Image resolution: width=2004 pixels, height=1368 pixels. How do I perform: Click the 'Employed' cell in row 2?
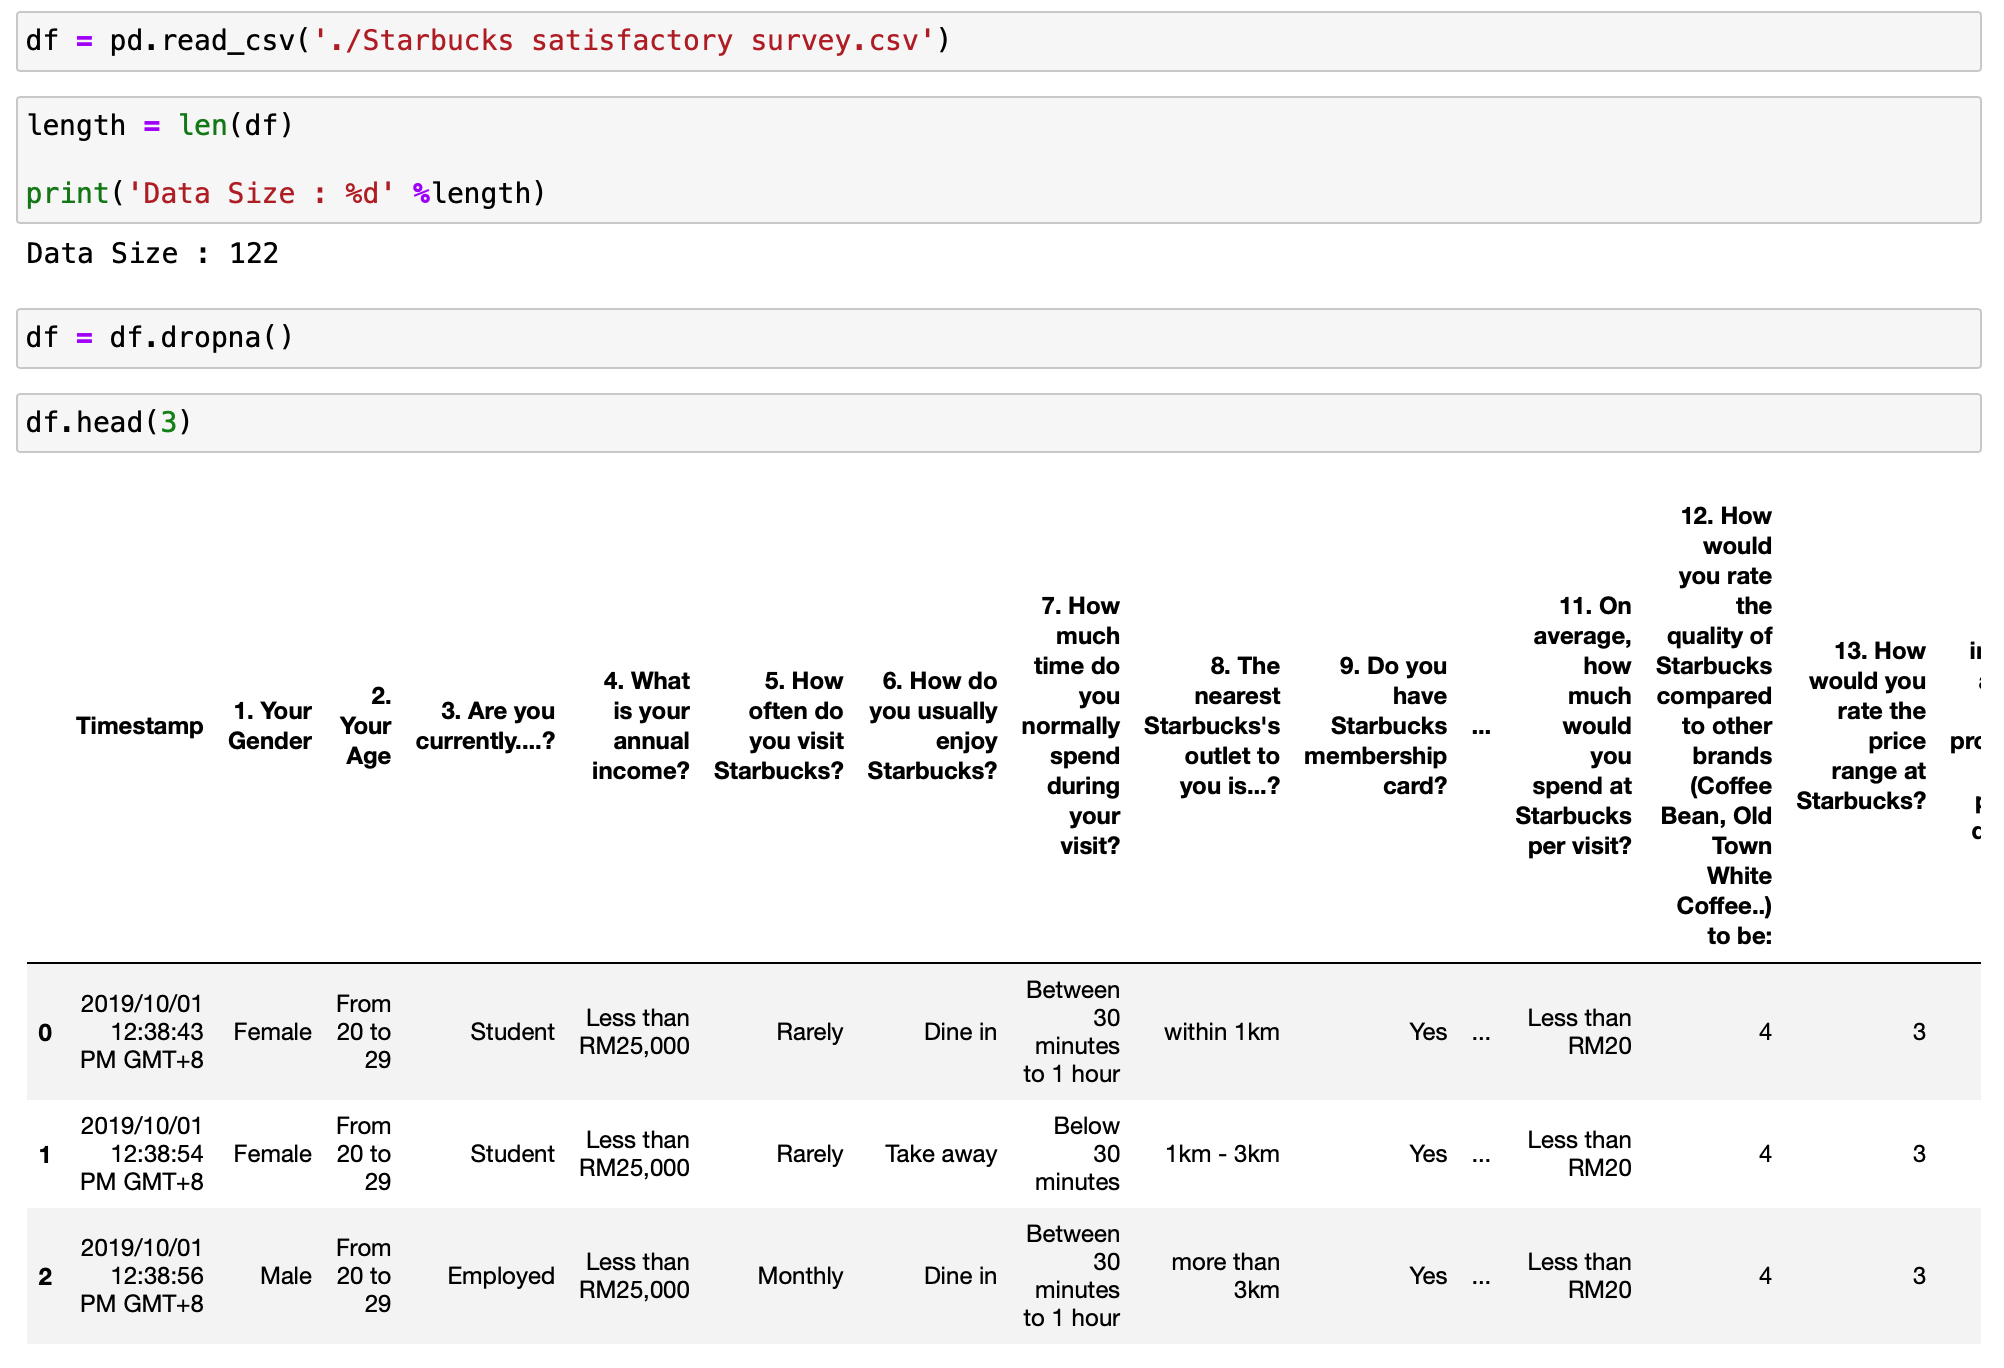coord(501,1277)
